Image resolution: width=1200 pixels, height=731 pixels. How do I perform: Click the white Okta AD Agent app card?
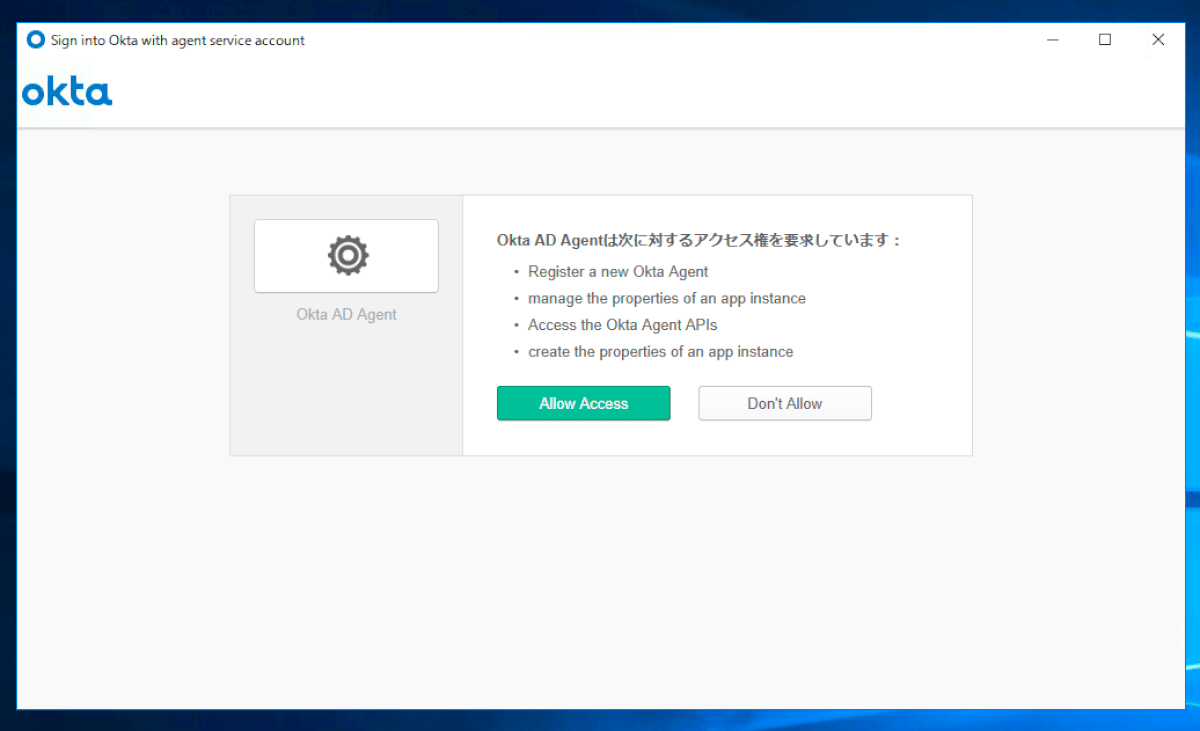346,255
